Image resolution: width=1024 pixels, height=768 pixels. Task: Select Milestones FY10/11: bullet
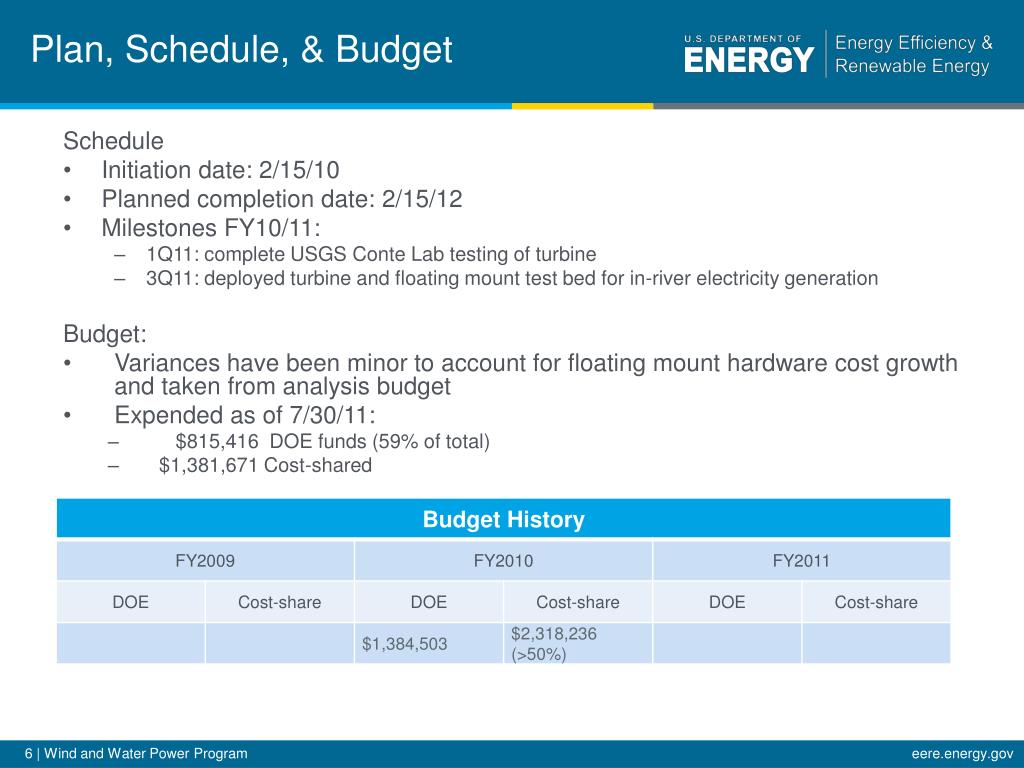pyautogui.click(x=211, y=228)
